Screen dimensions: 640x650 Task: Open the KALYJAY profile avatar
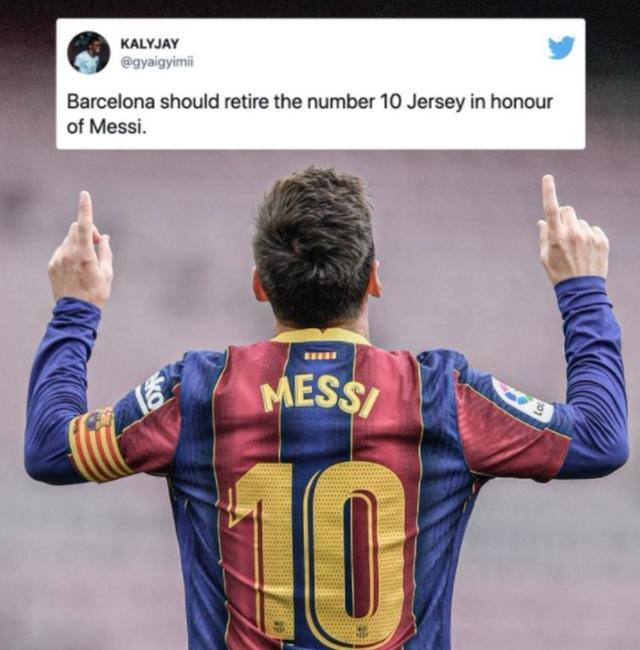click(88, 52)
